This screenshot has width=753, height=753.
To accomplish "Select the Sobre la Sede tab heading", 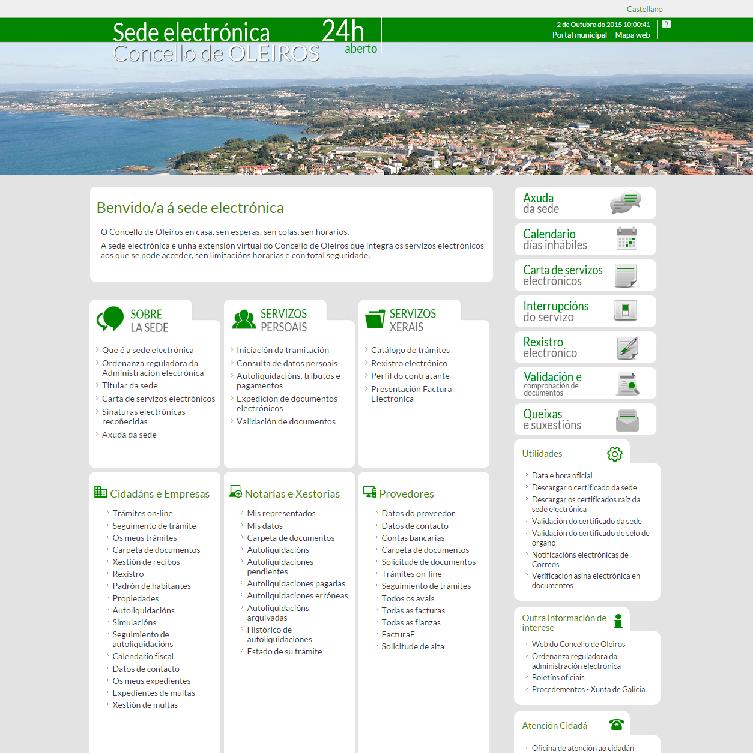I will 147,320.
